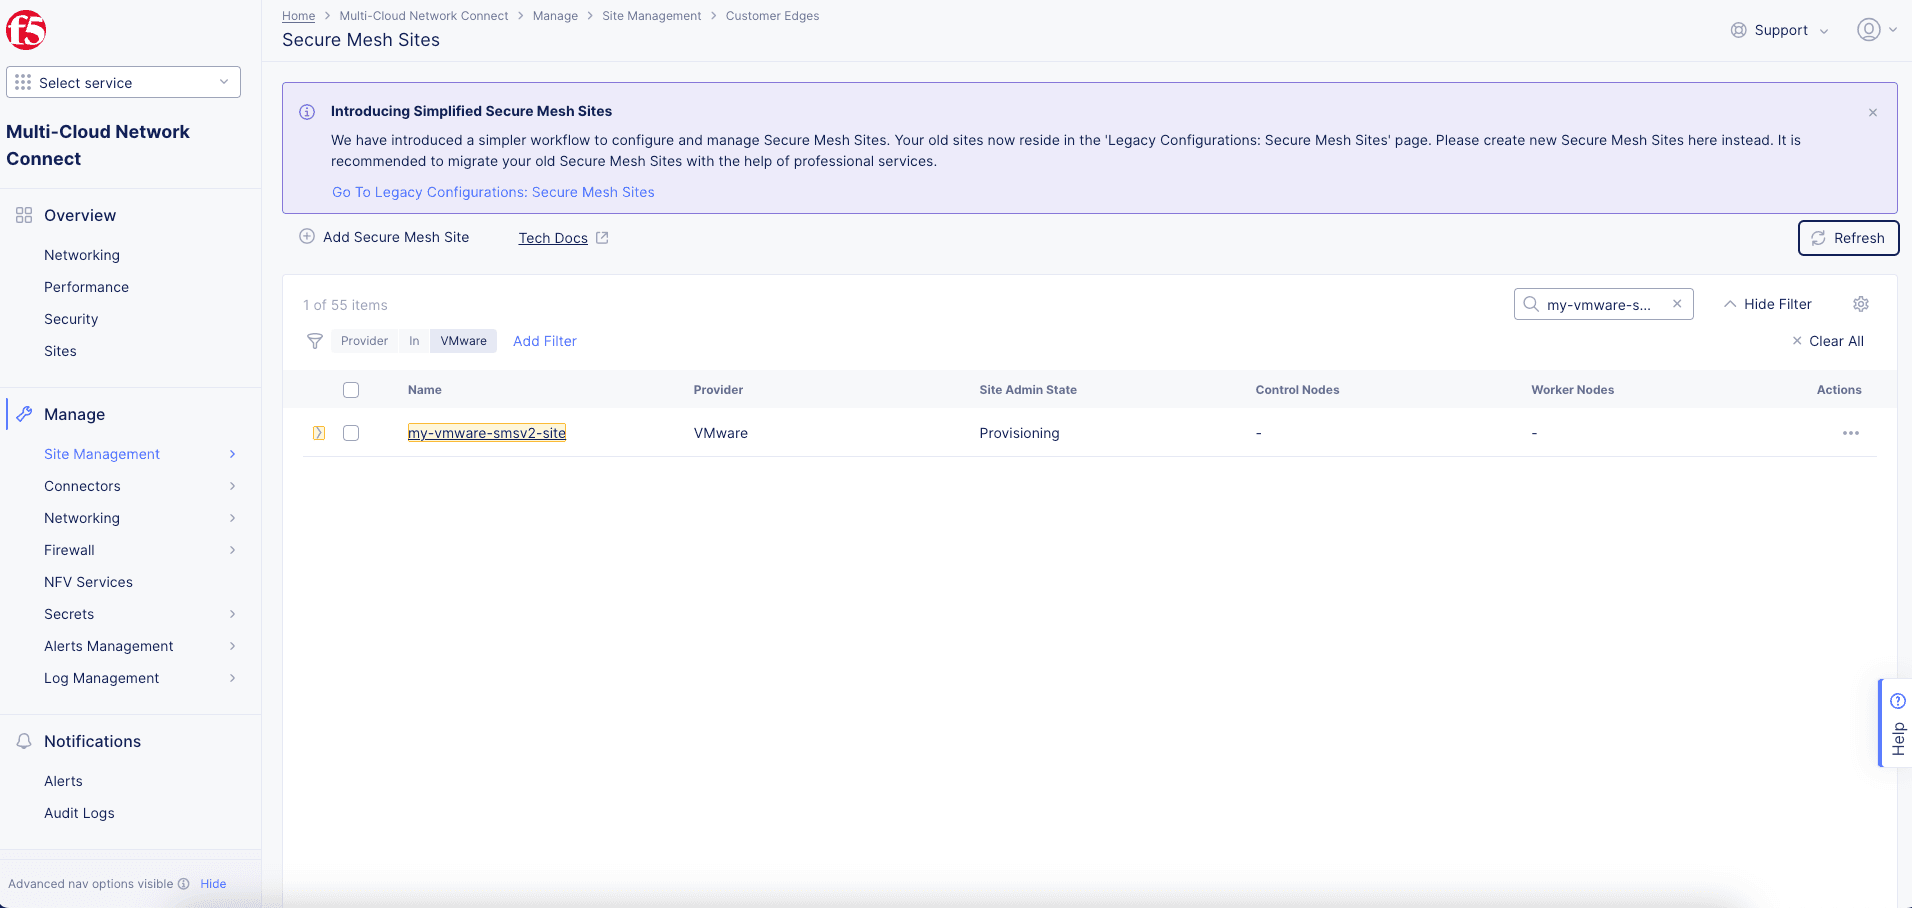This screenshot has width=1912, height=908.
Task: Open the Sites overview page
Action: point(60,351)
